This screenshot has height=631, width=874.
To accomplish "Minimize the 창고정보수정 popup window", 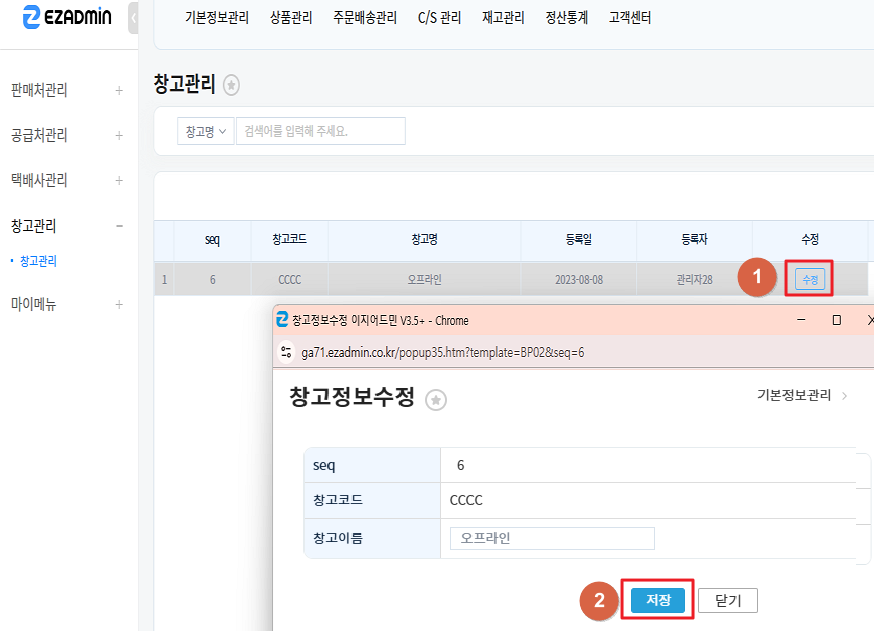I will point(801,320).
